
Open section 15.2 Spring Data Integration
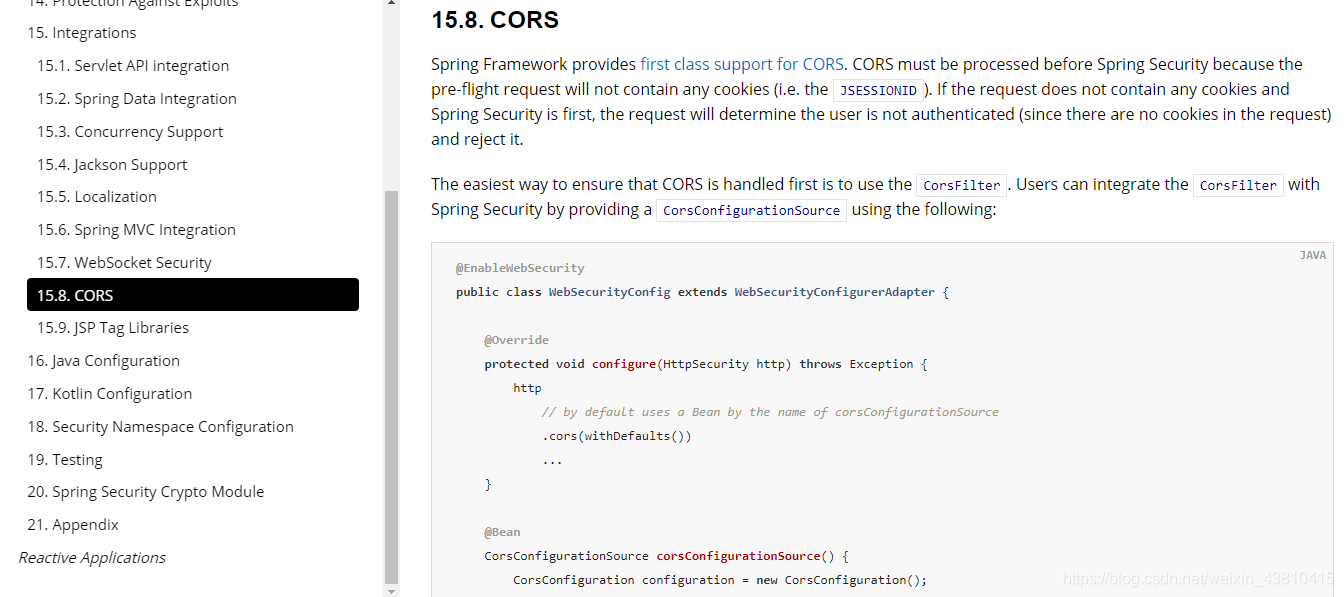click(x=137, y=98)
